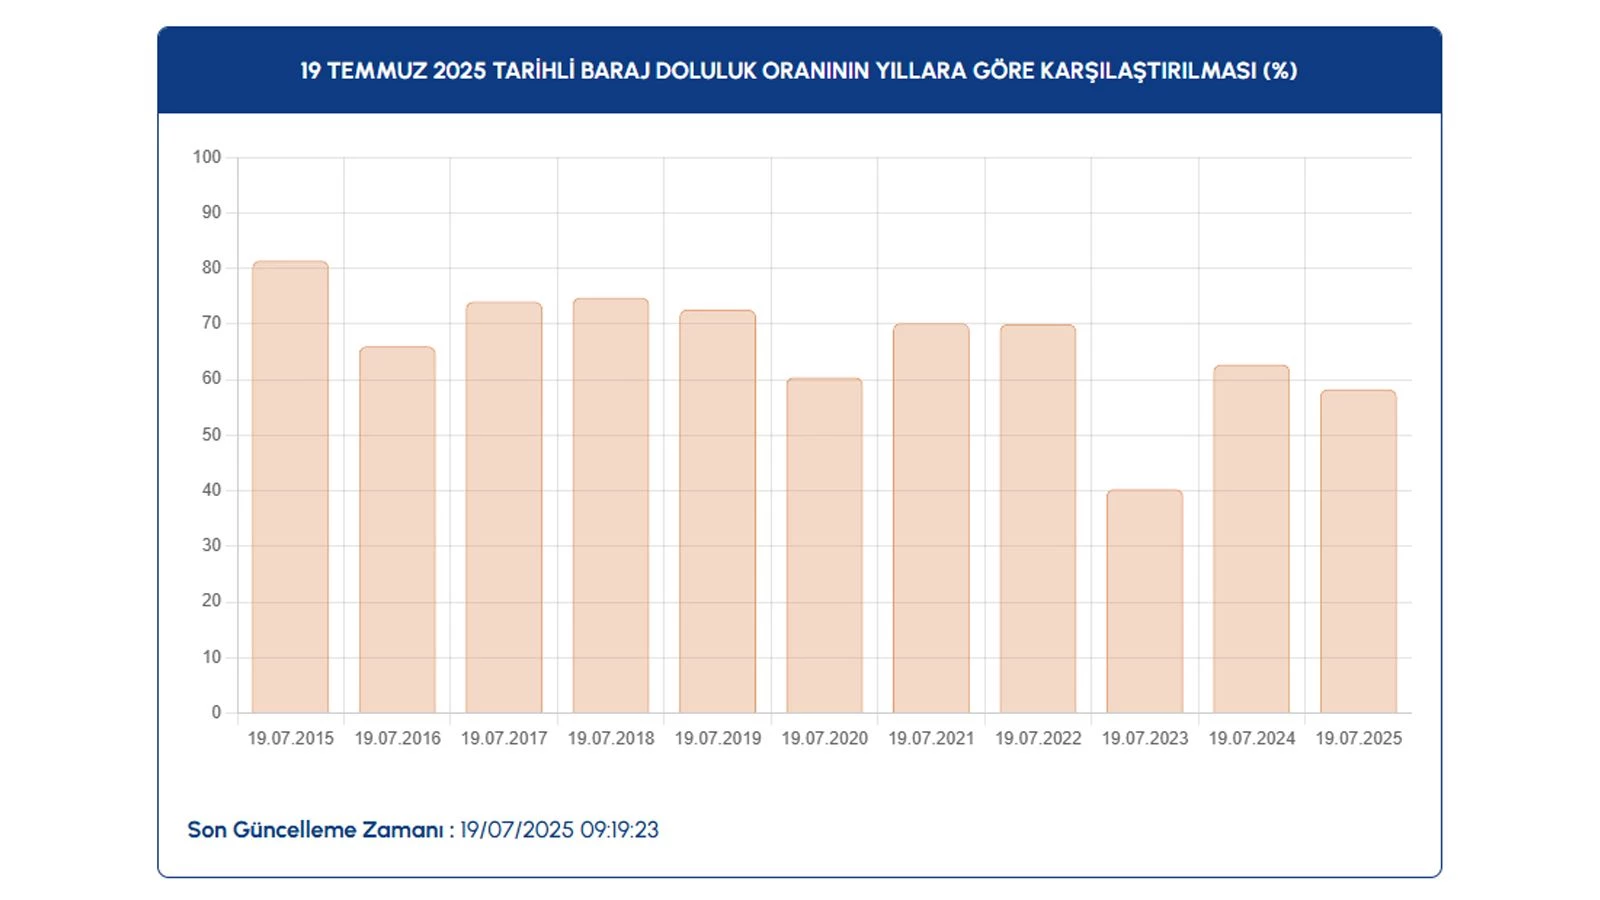Click the 19.07.2021 bar
This screenshot has height=900, width=1600.
coord(931,518)
